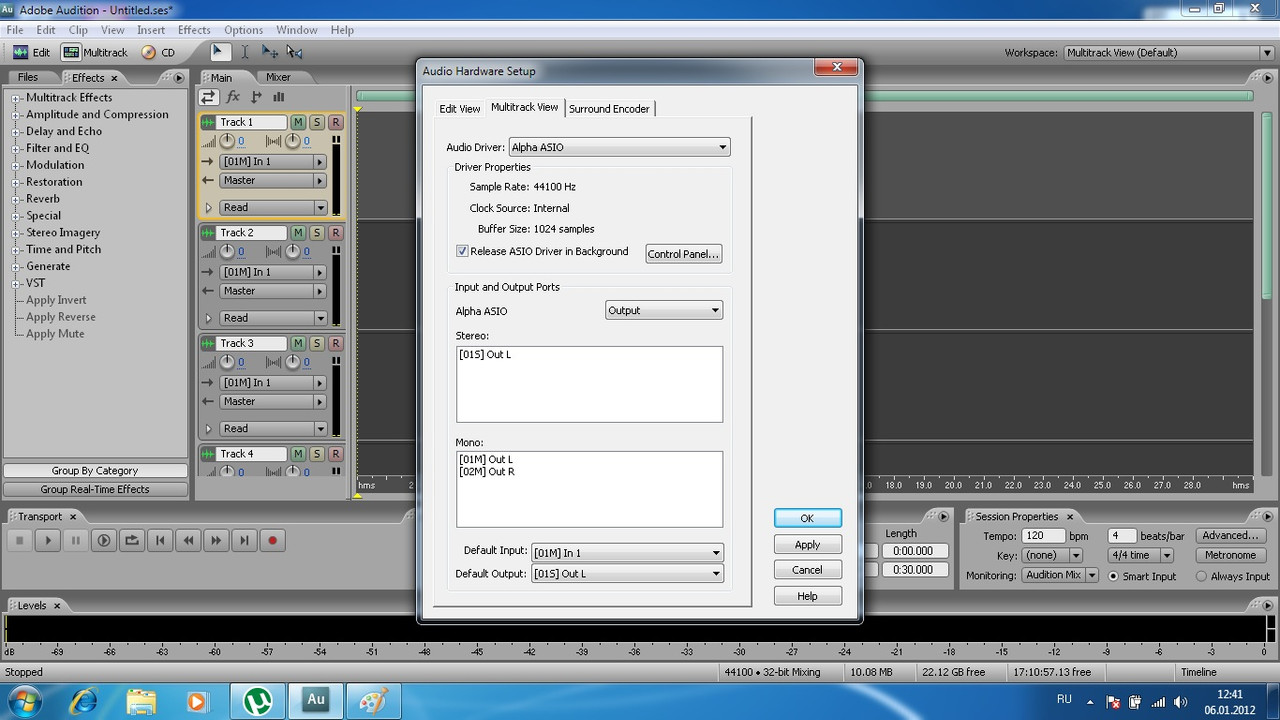This screenshot has width=1280, height=720.
Task: Go to beginning in Transport
Action: coord(159,540)
